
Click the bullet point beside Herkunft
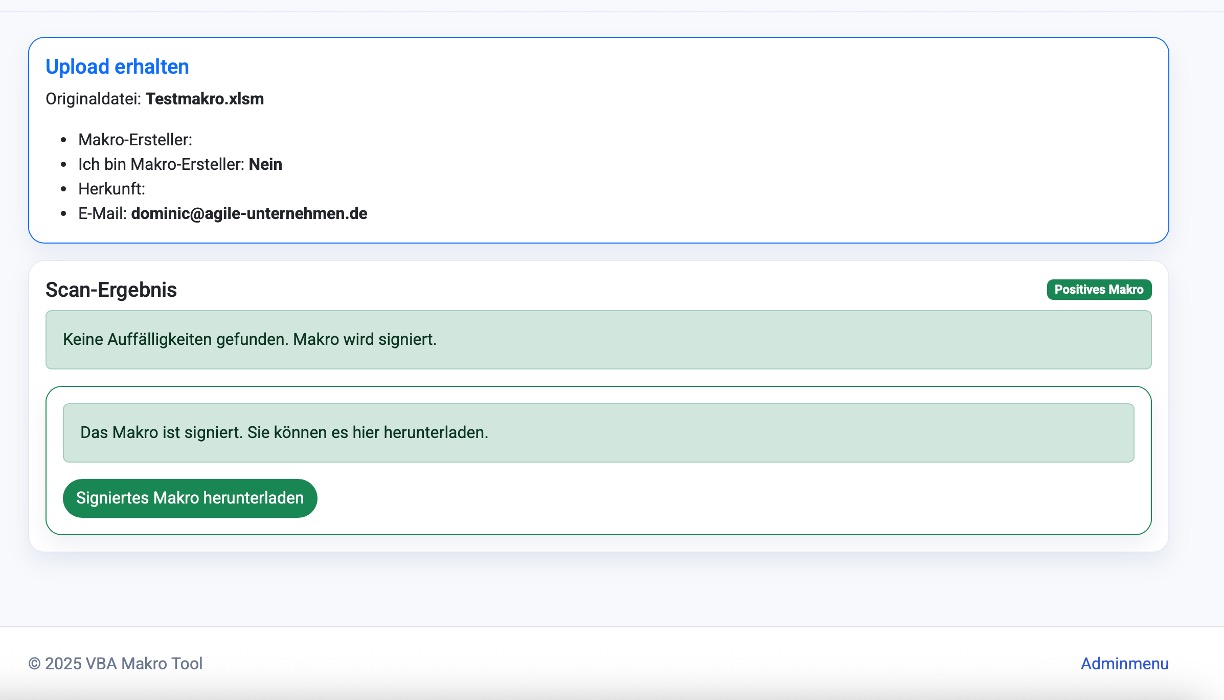[x=65, y=189]
